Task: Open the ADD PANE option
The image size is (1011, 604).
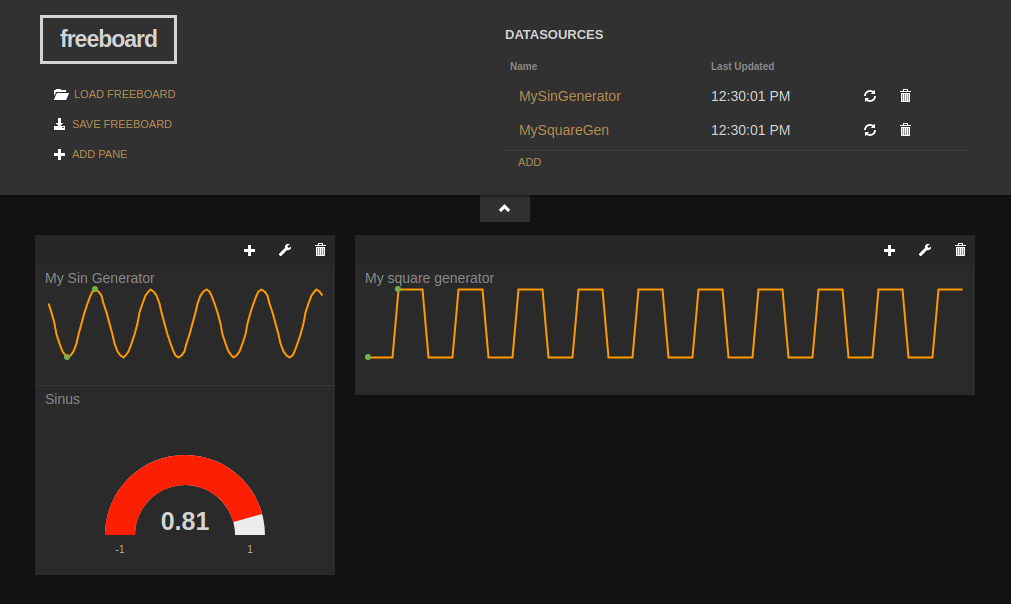Action: [98, 154]
